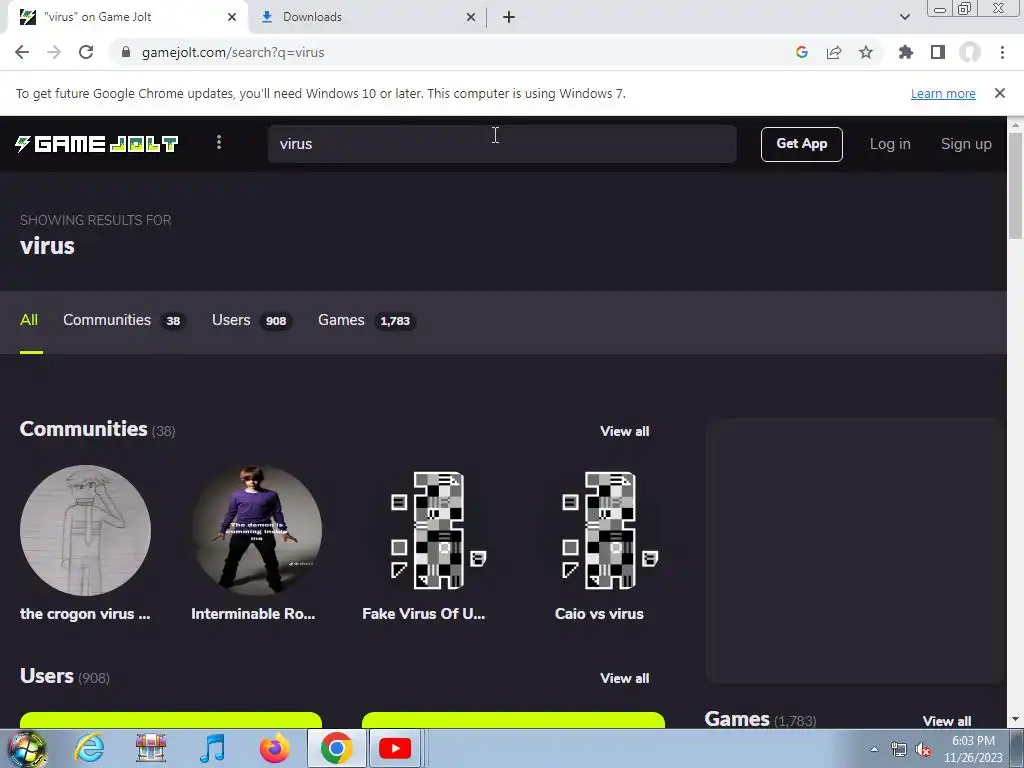View all Users results
The width and height of the screenshot is (1024, 768).
(x=624, y=678)
